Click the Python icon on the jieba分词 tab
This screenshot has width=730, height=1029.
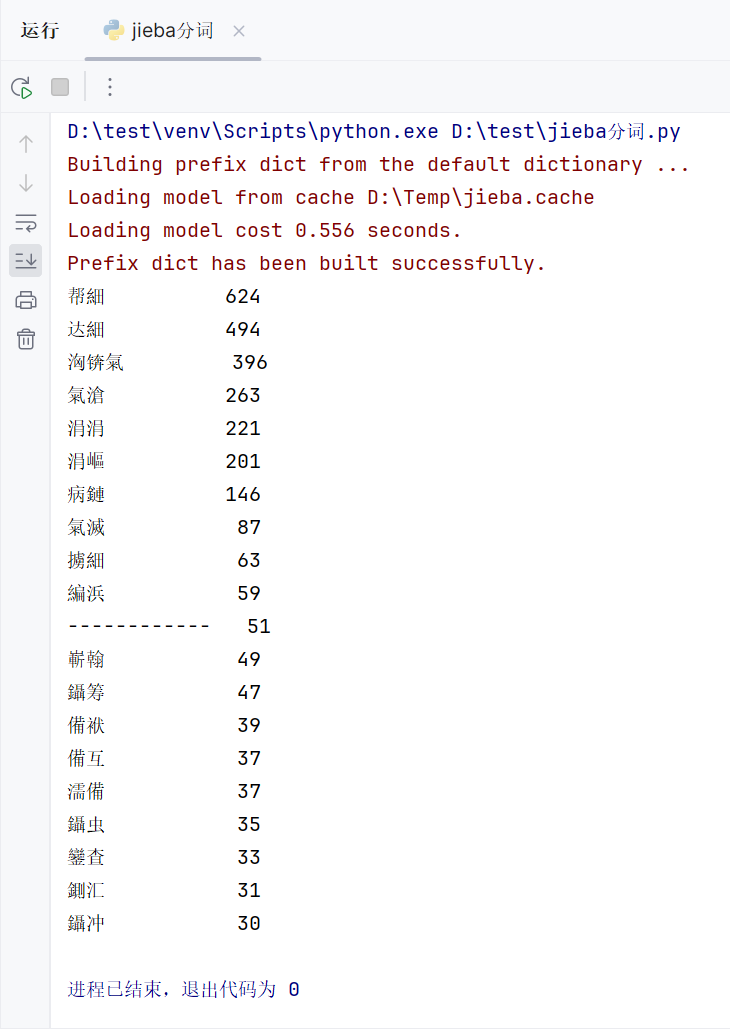114,31
